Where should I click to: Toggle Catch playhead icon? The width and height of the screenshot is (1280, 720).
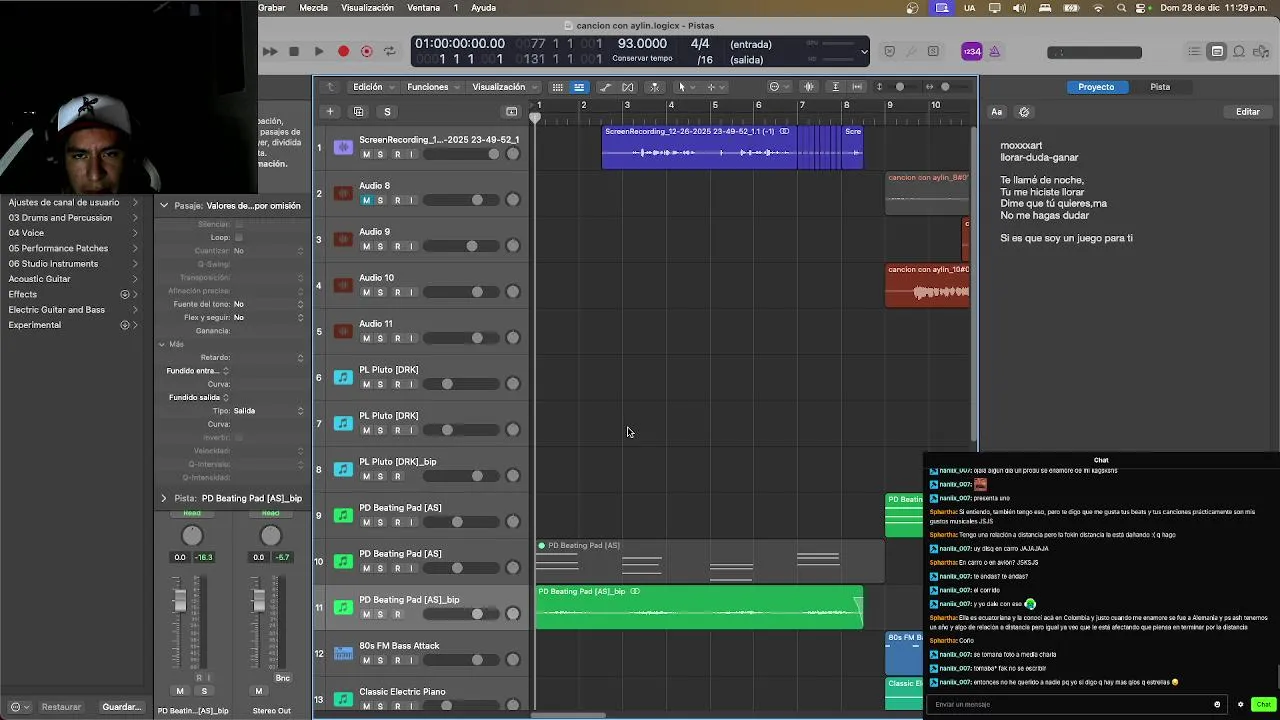tap(655, 87)
